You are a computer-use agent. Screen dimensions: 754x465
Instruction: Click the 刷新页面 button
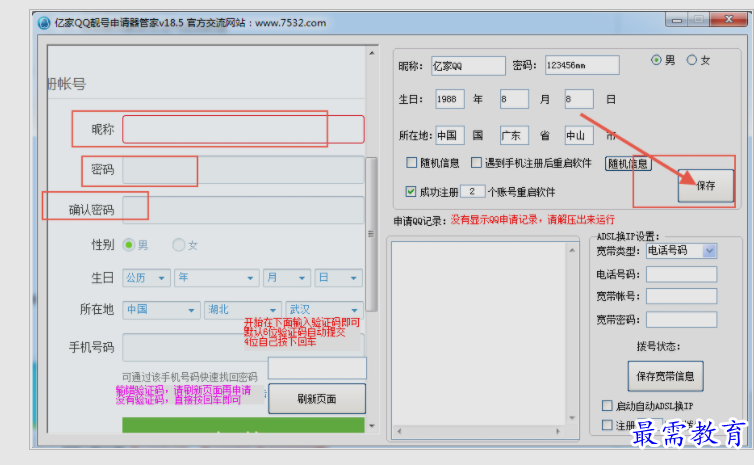[316, 399]
